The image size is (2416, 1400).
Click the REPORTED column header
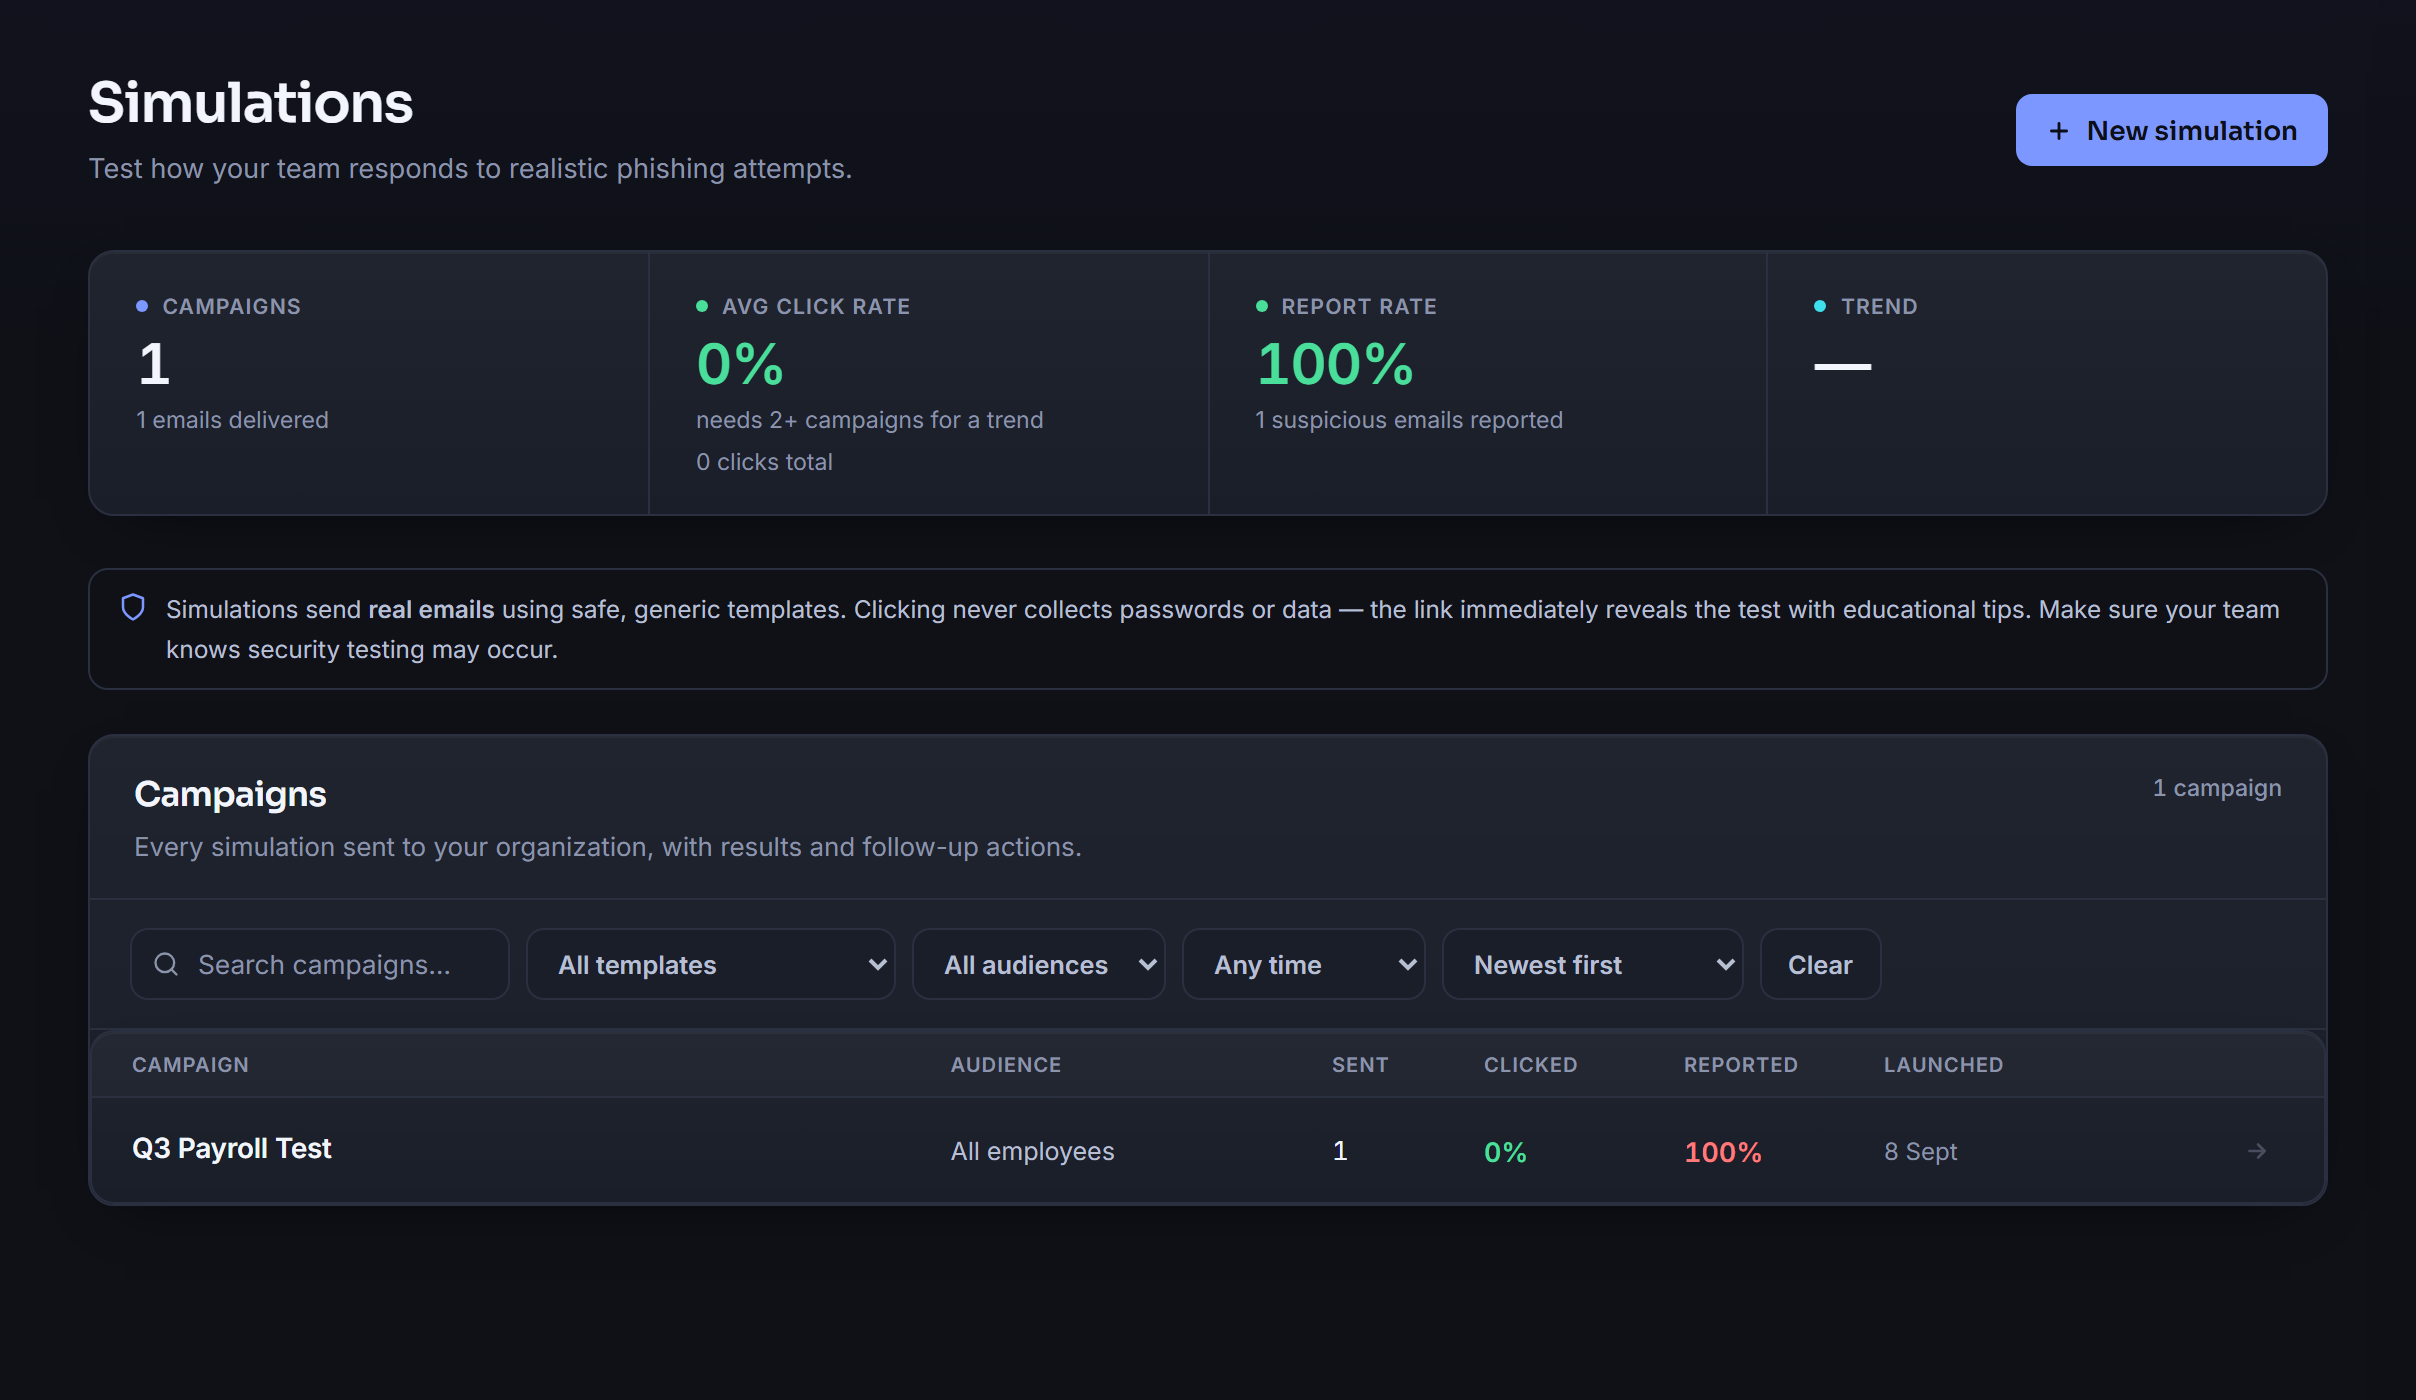(1741, 1065)
